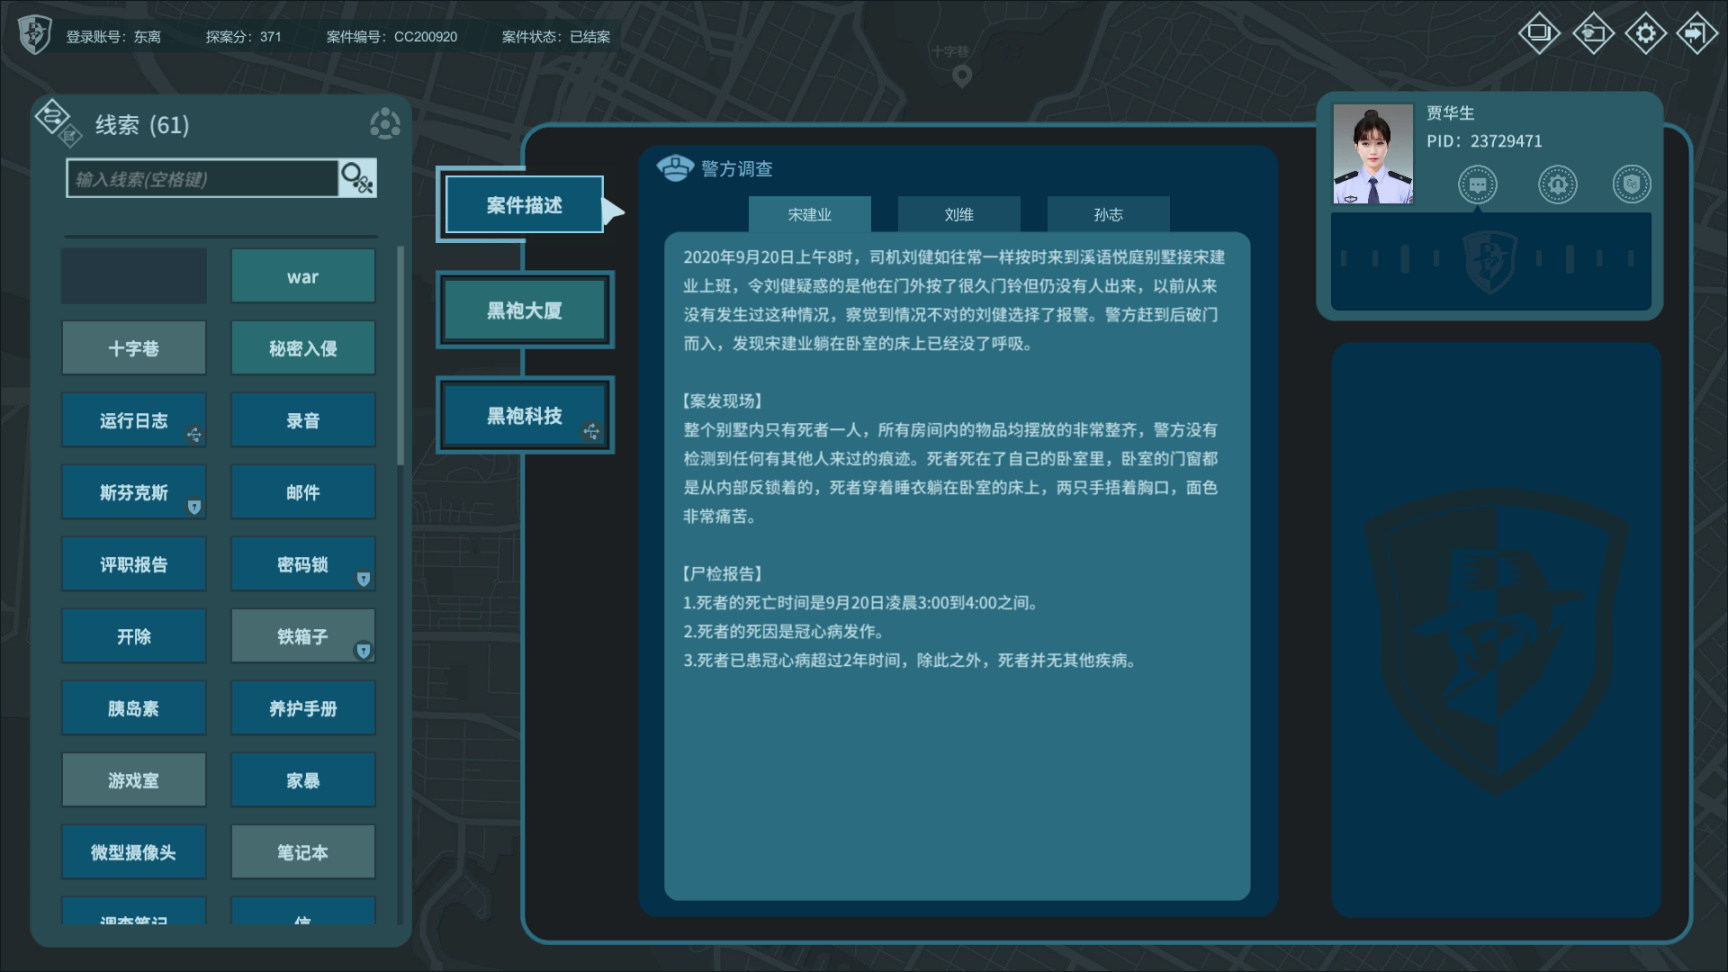Screen dimensions: 1728x972
Task: Click the 警方调查 heading text
Action: [x=737, y=169]
